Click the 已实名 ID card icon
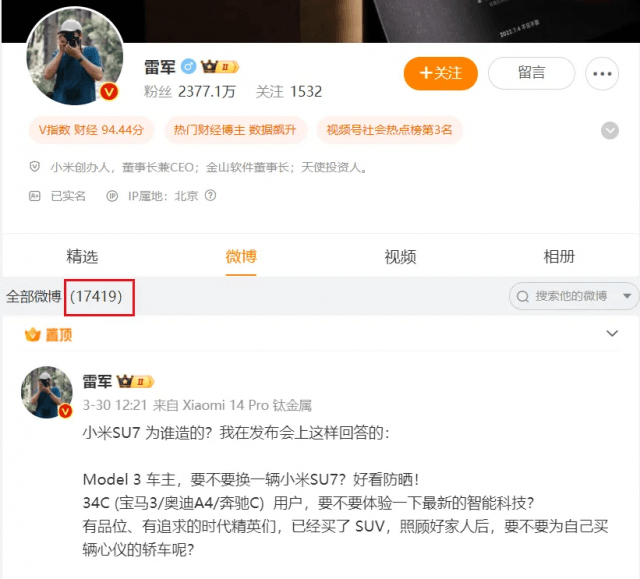This screenshot has width=640, height=579. click(34, 196)
